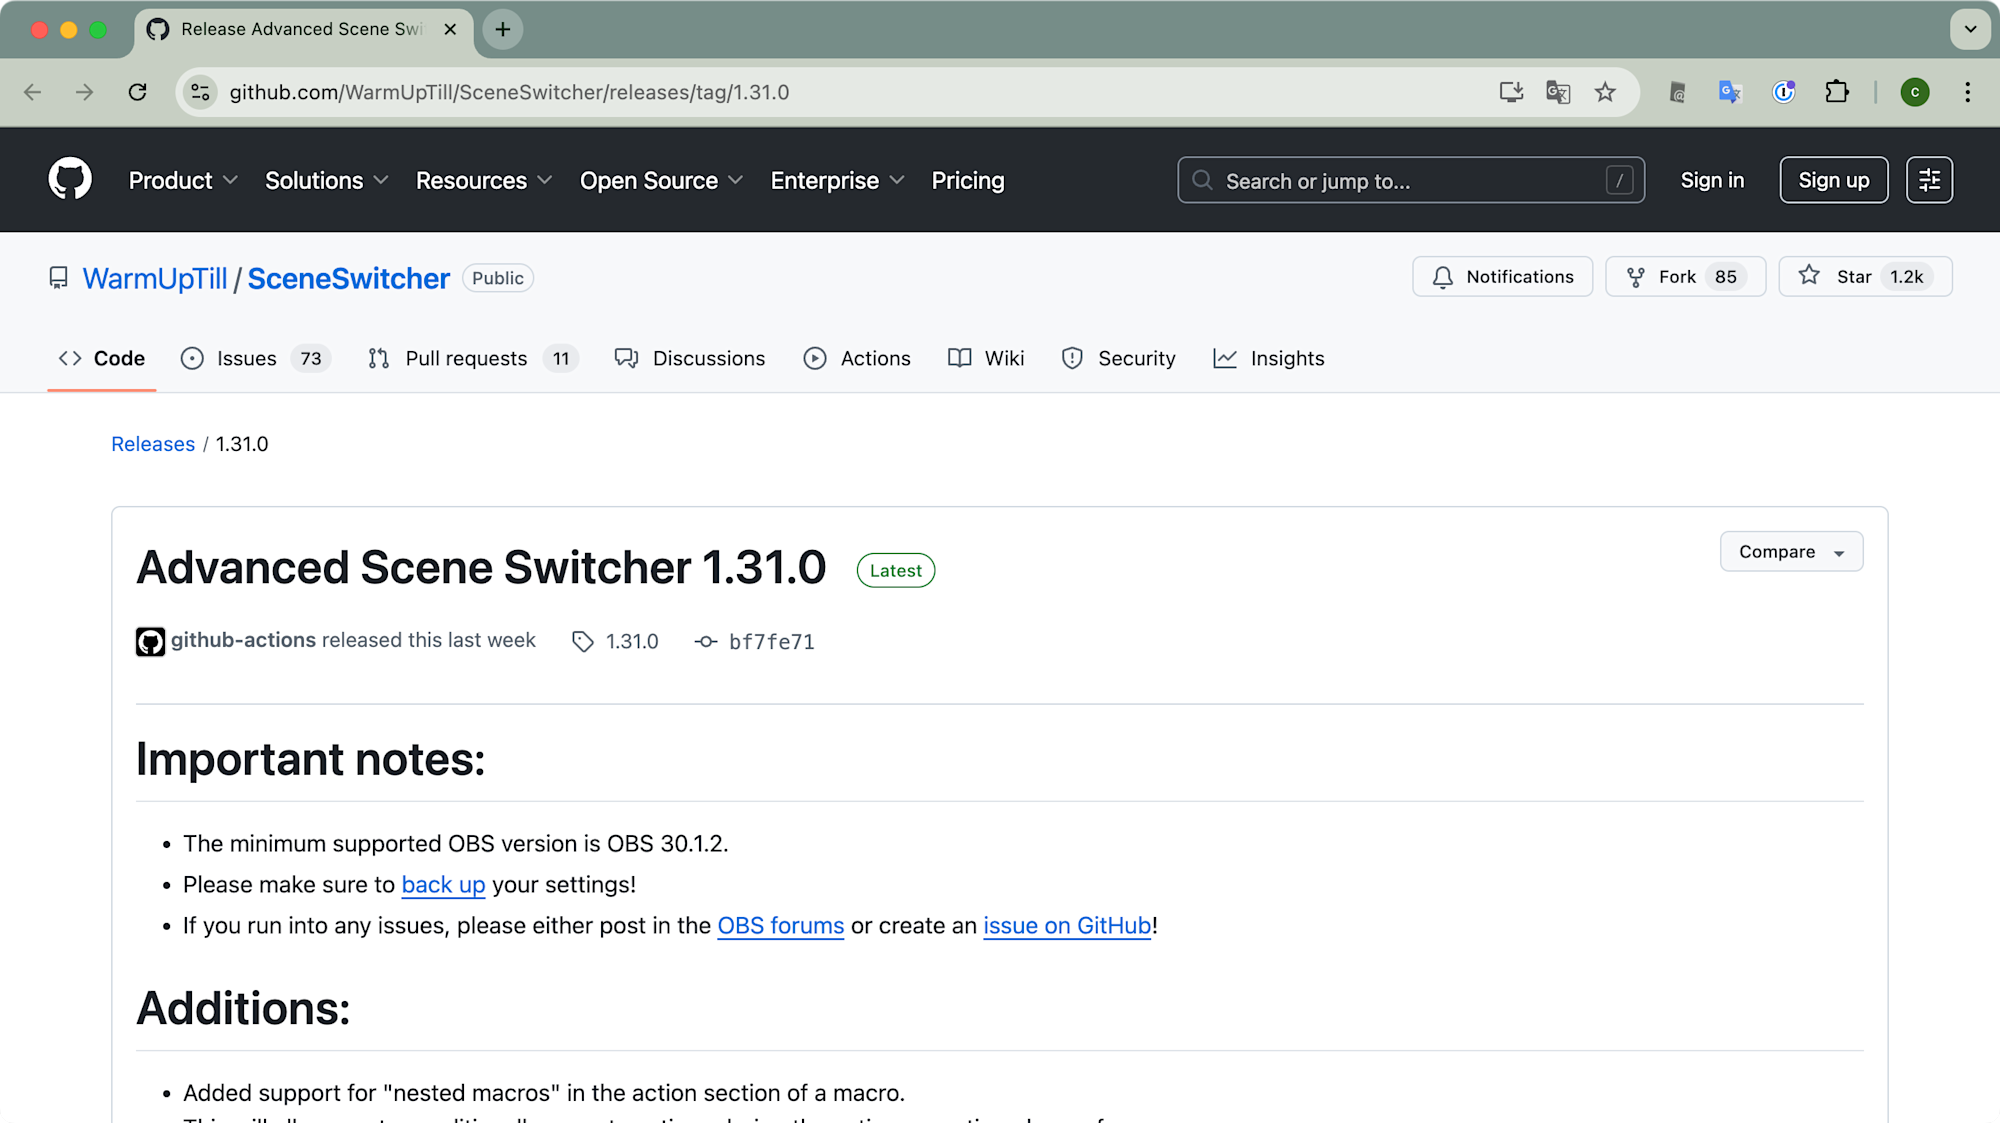Reload the current page
The height and width of the screenshot is (1123, 2000).
pos(138,92)
